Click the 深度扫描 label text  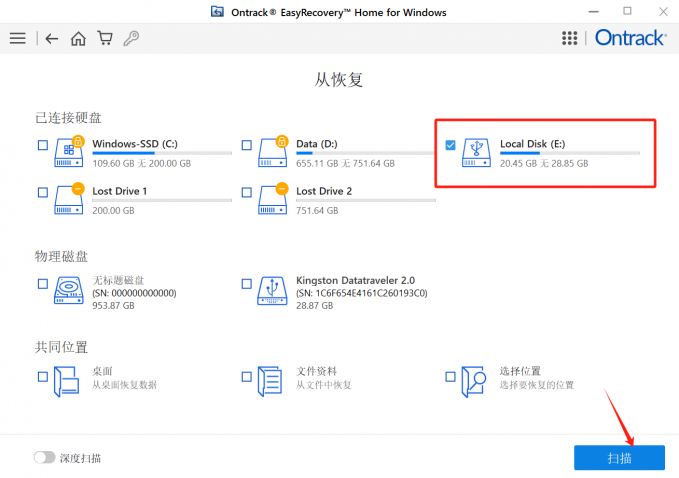click(x=80, y=458)
